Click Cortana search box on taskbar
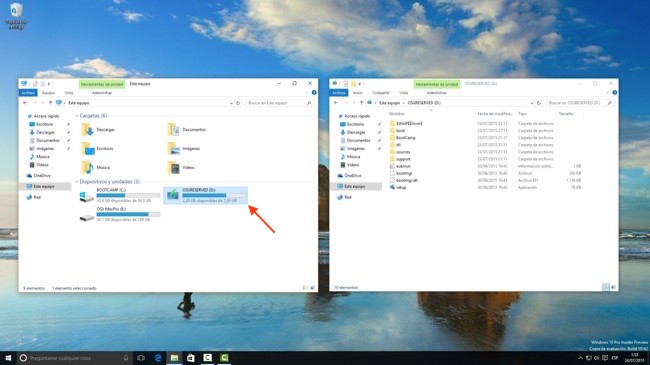This screenshot has width=650, height=365. coord(75,358)
